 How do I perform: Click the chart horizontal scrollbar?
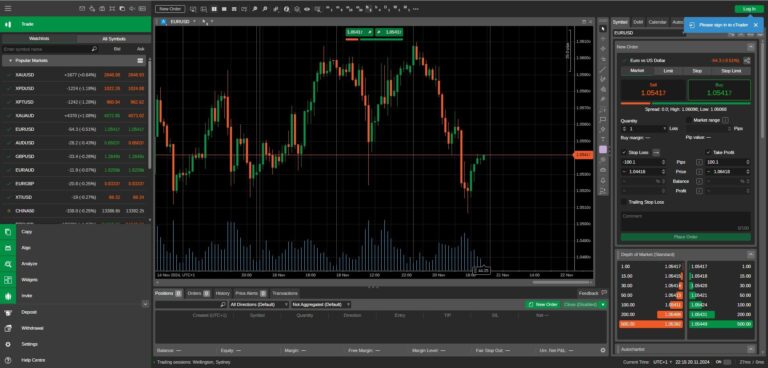(559, 283)
